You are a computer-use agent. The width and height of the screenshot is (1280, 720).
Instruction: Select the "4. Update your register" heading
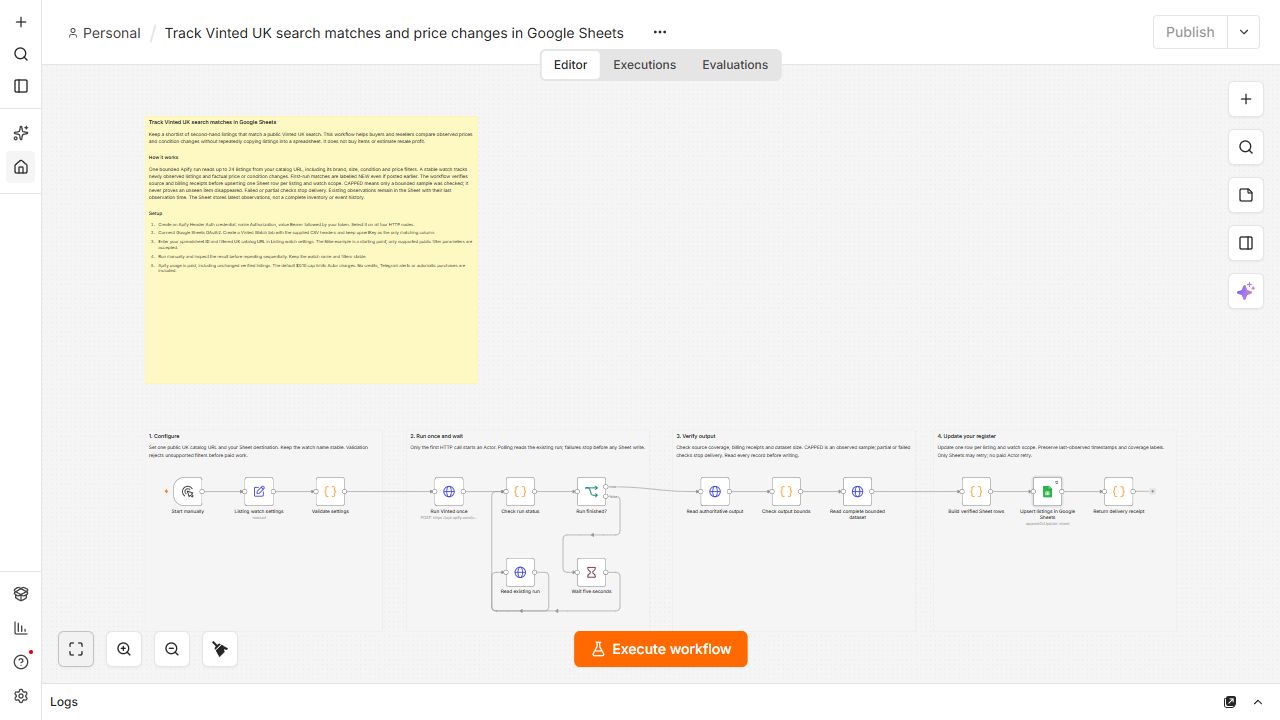(x=968, y=436)
